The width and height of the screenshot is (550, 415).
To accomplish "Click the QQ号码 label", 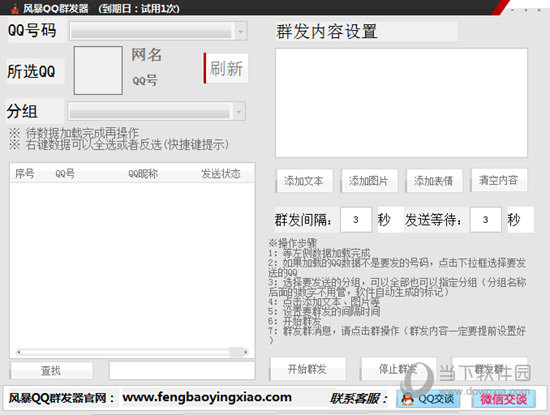I will 32,31.
